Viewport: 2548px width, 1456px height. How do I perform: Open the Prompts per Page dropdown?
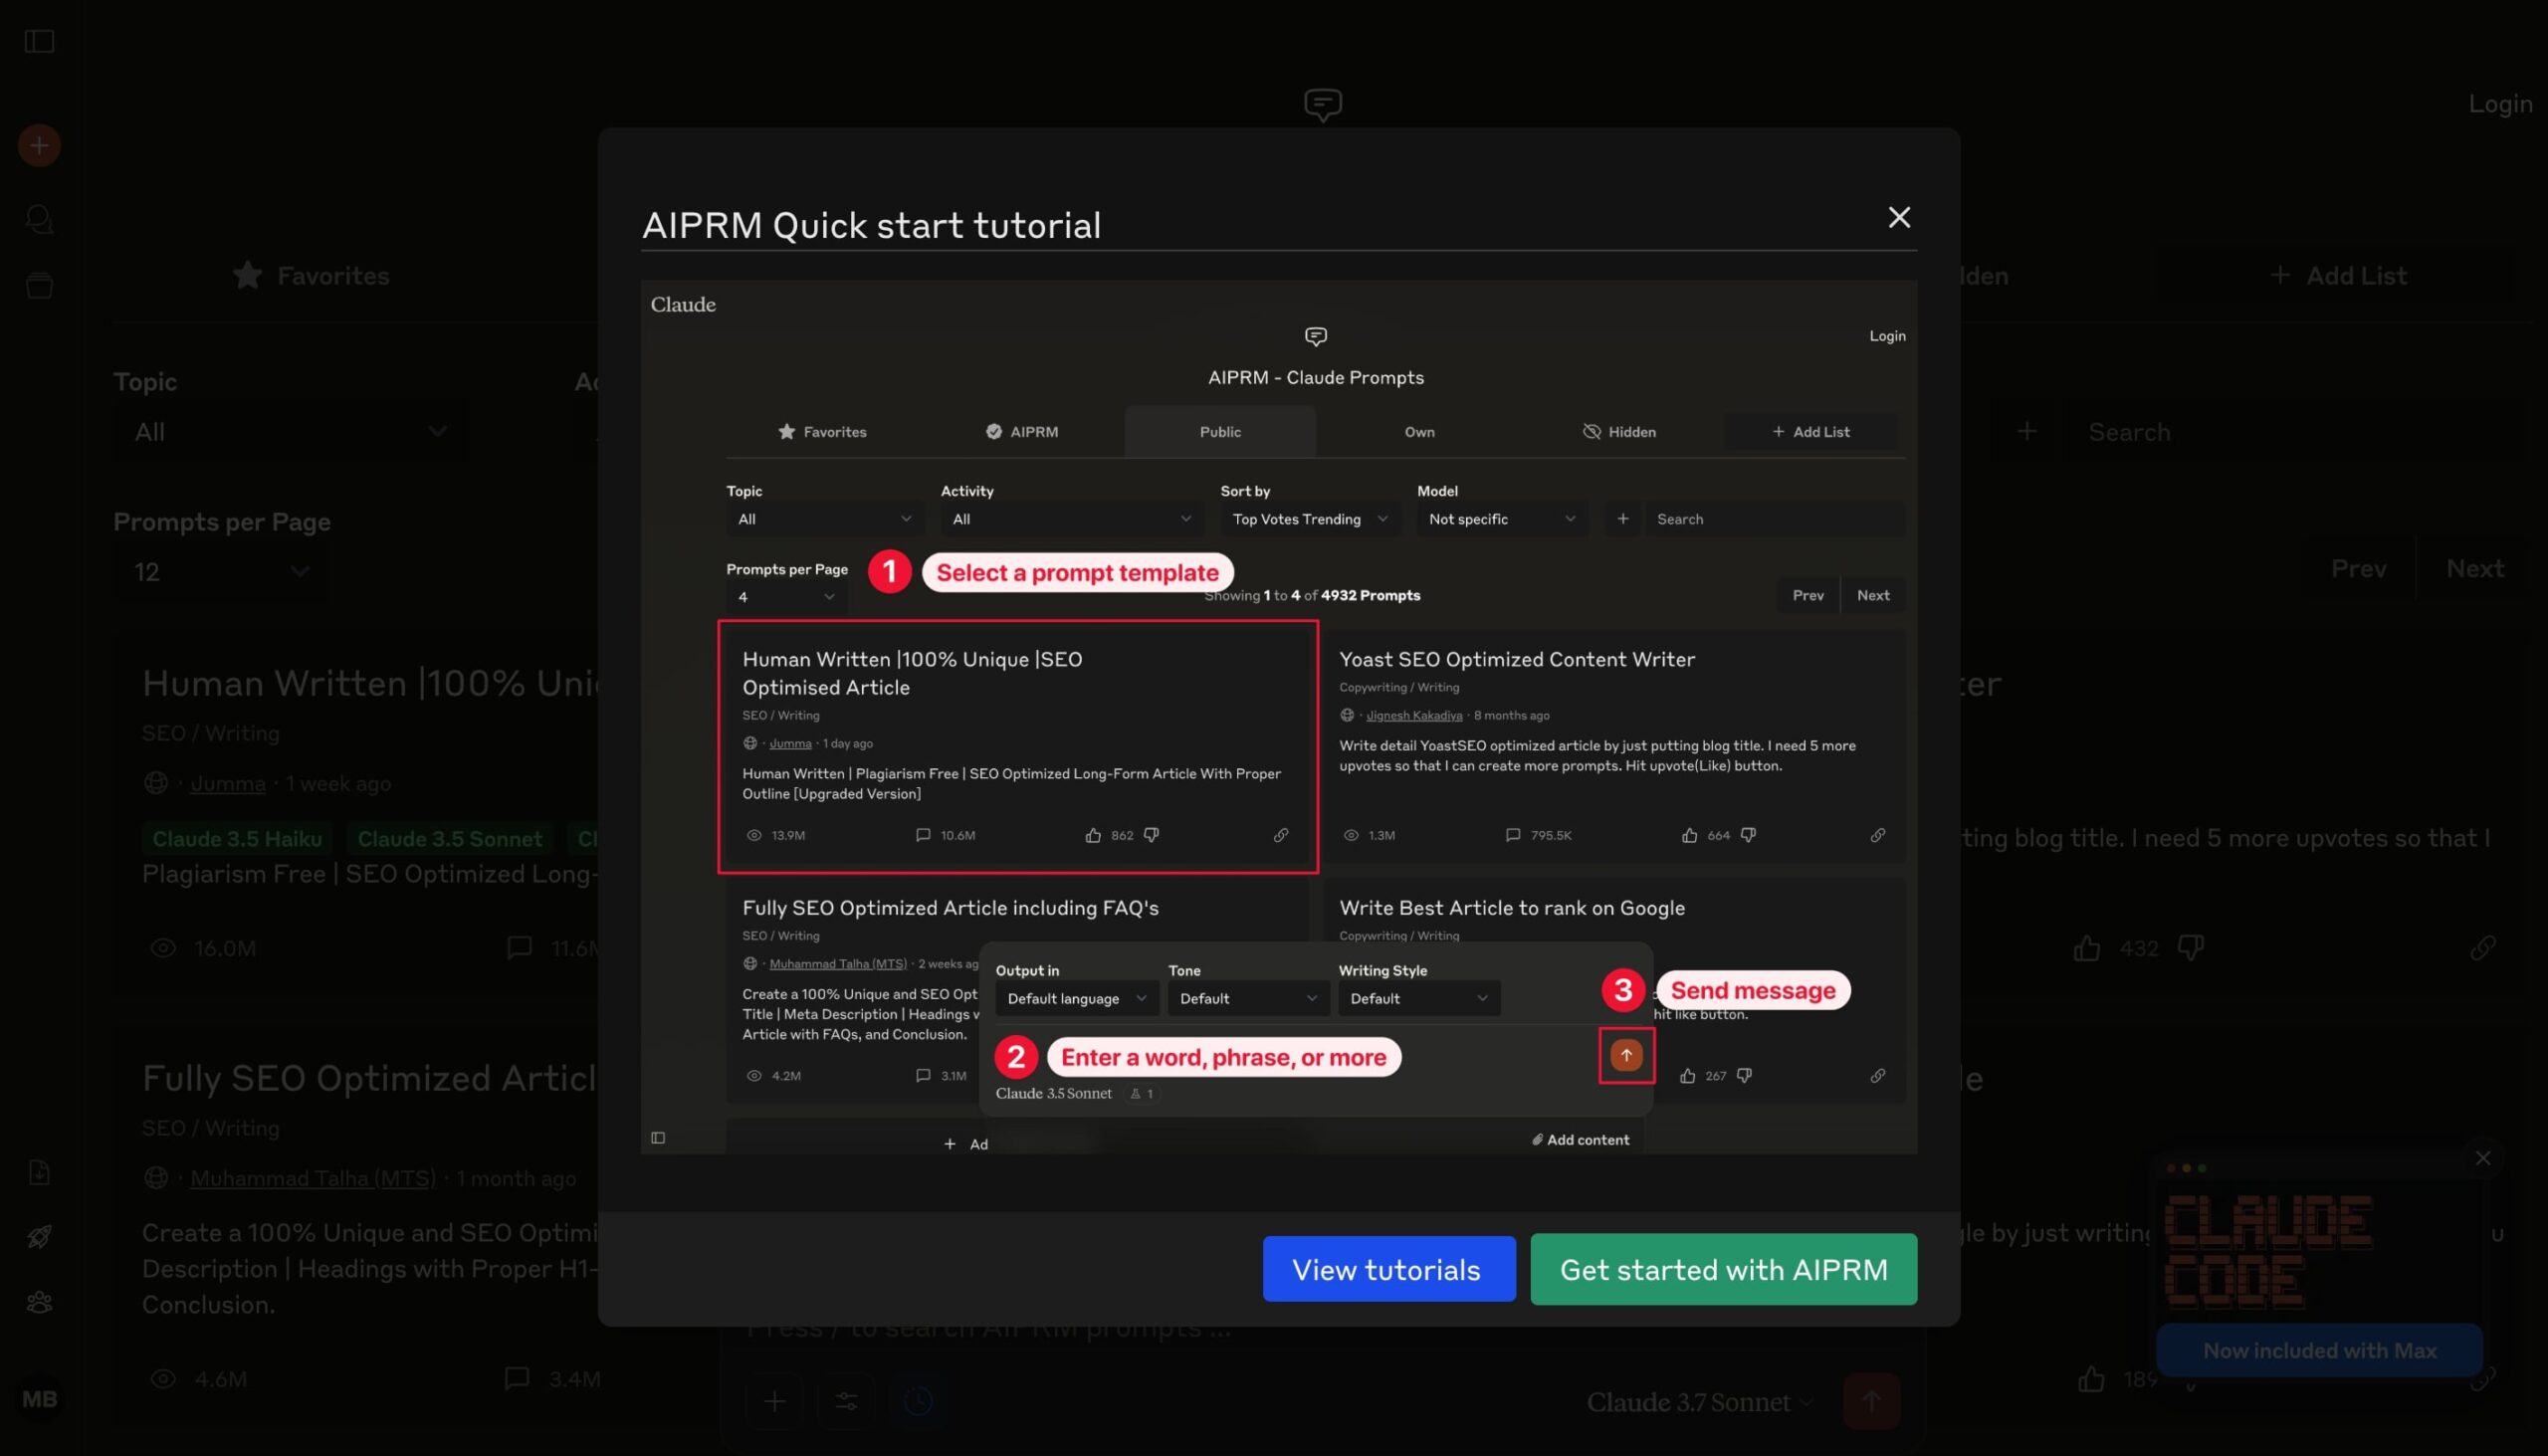pyautogui.click(x=220, y=572)
